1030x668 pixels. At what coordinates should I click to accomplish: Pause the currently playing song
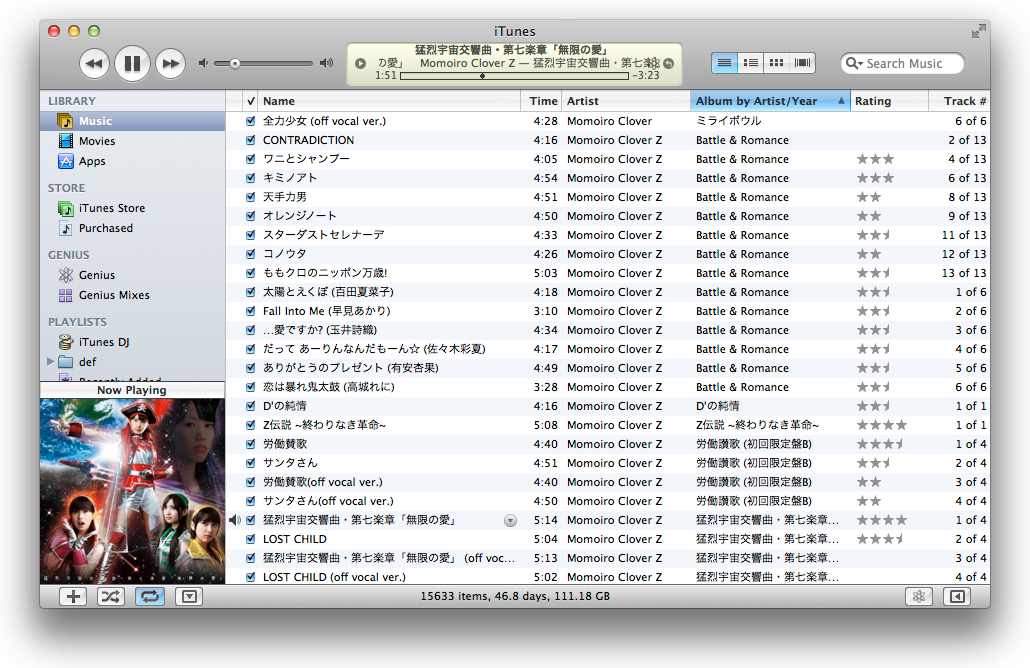coord(131,64)
